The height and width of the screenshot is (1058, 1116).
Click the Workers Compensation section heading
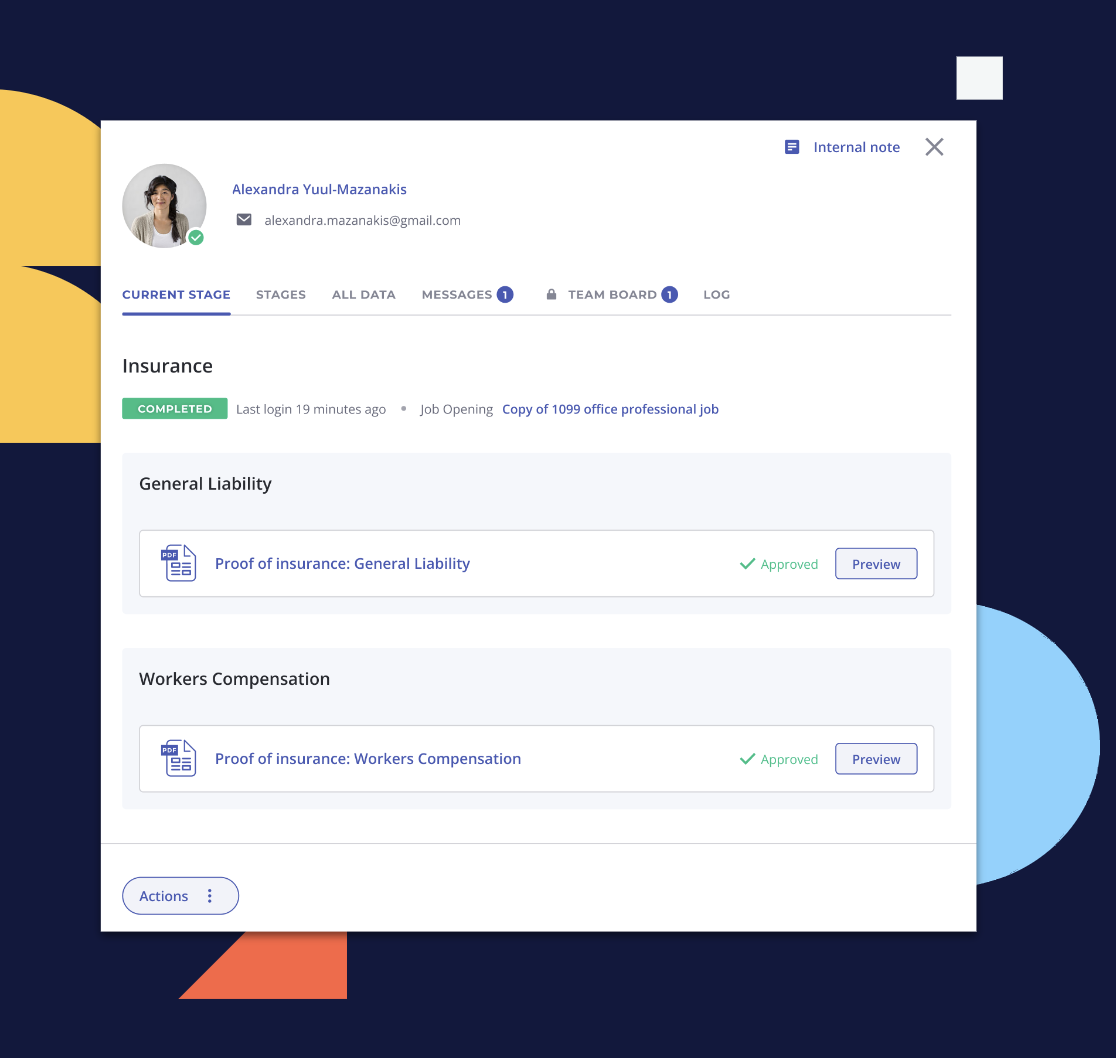234,679
